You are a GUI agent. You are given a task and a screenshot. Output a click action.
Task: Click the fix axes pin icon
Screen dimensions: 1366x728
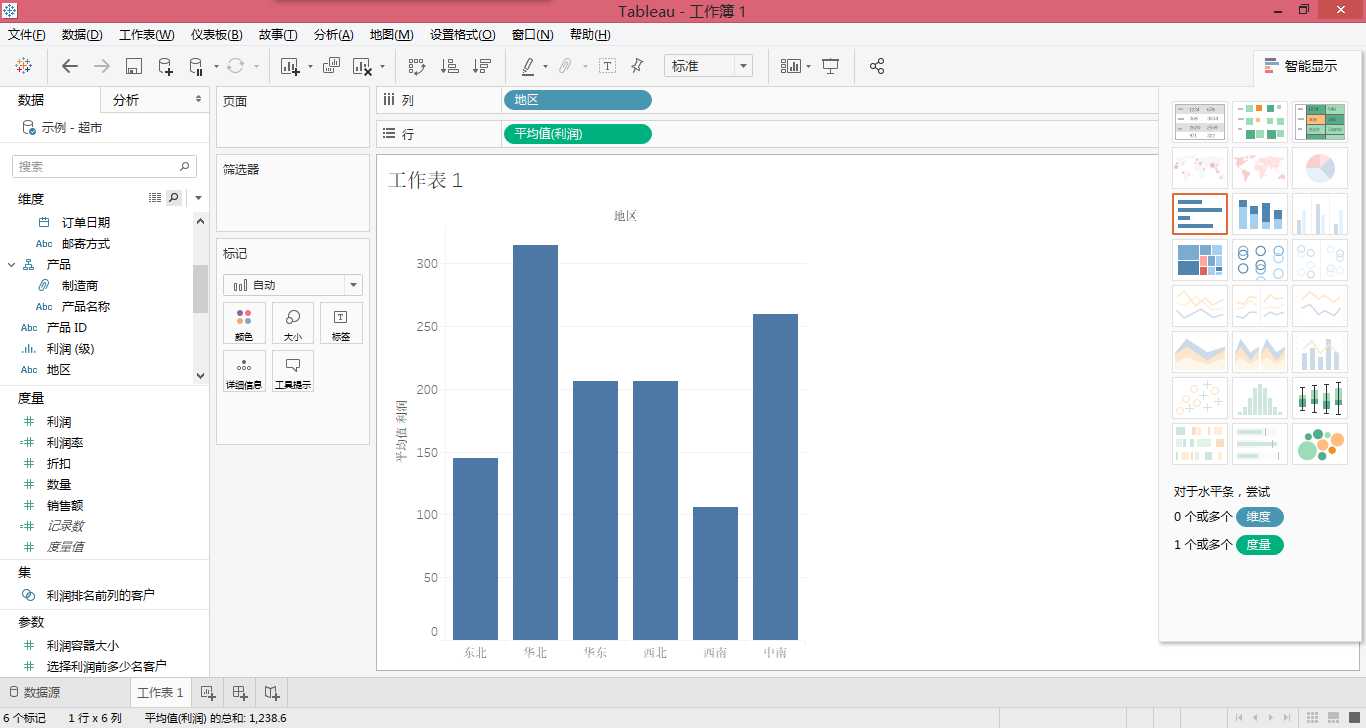tap(637, 66)
